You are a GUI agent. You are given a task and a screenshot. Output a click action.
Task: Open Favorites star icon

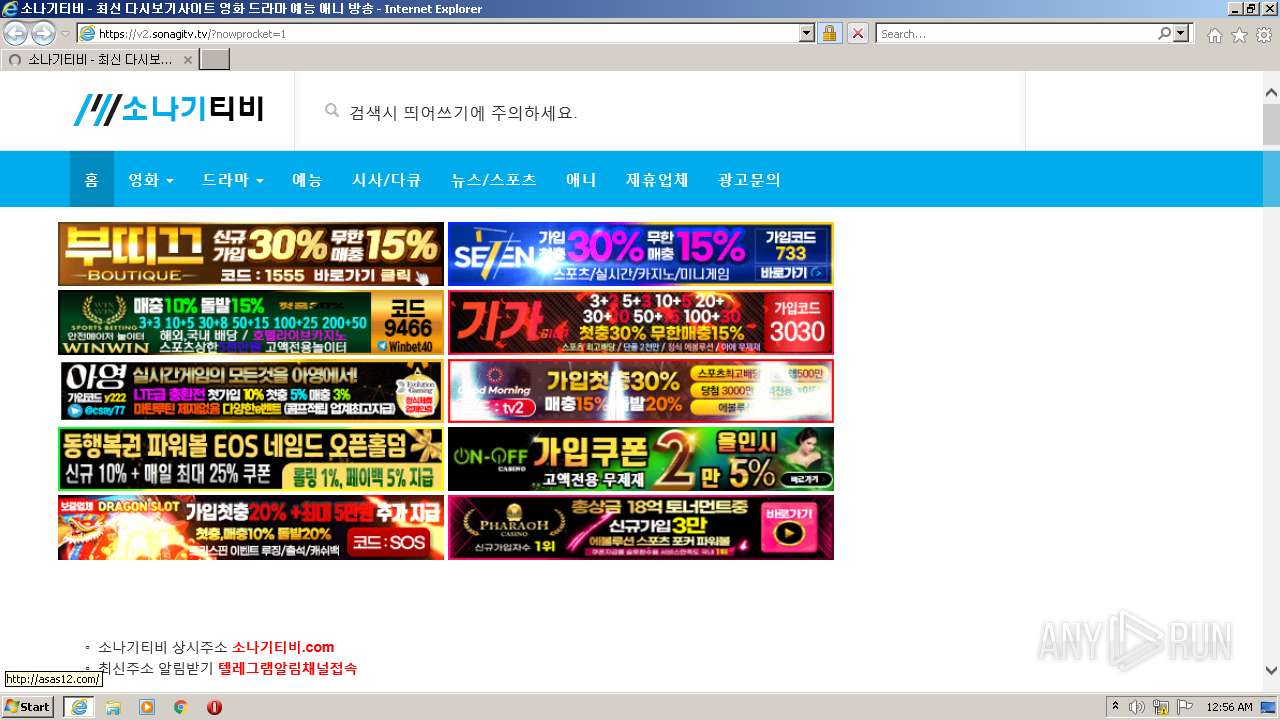(x=1239, y=35)
